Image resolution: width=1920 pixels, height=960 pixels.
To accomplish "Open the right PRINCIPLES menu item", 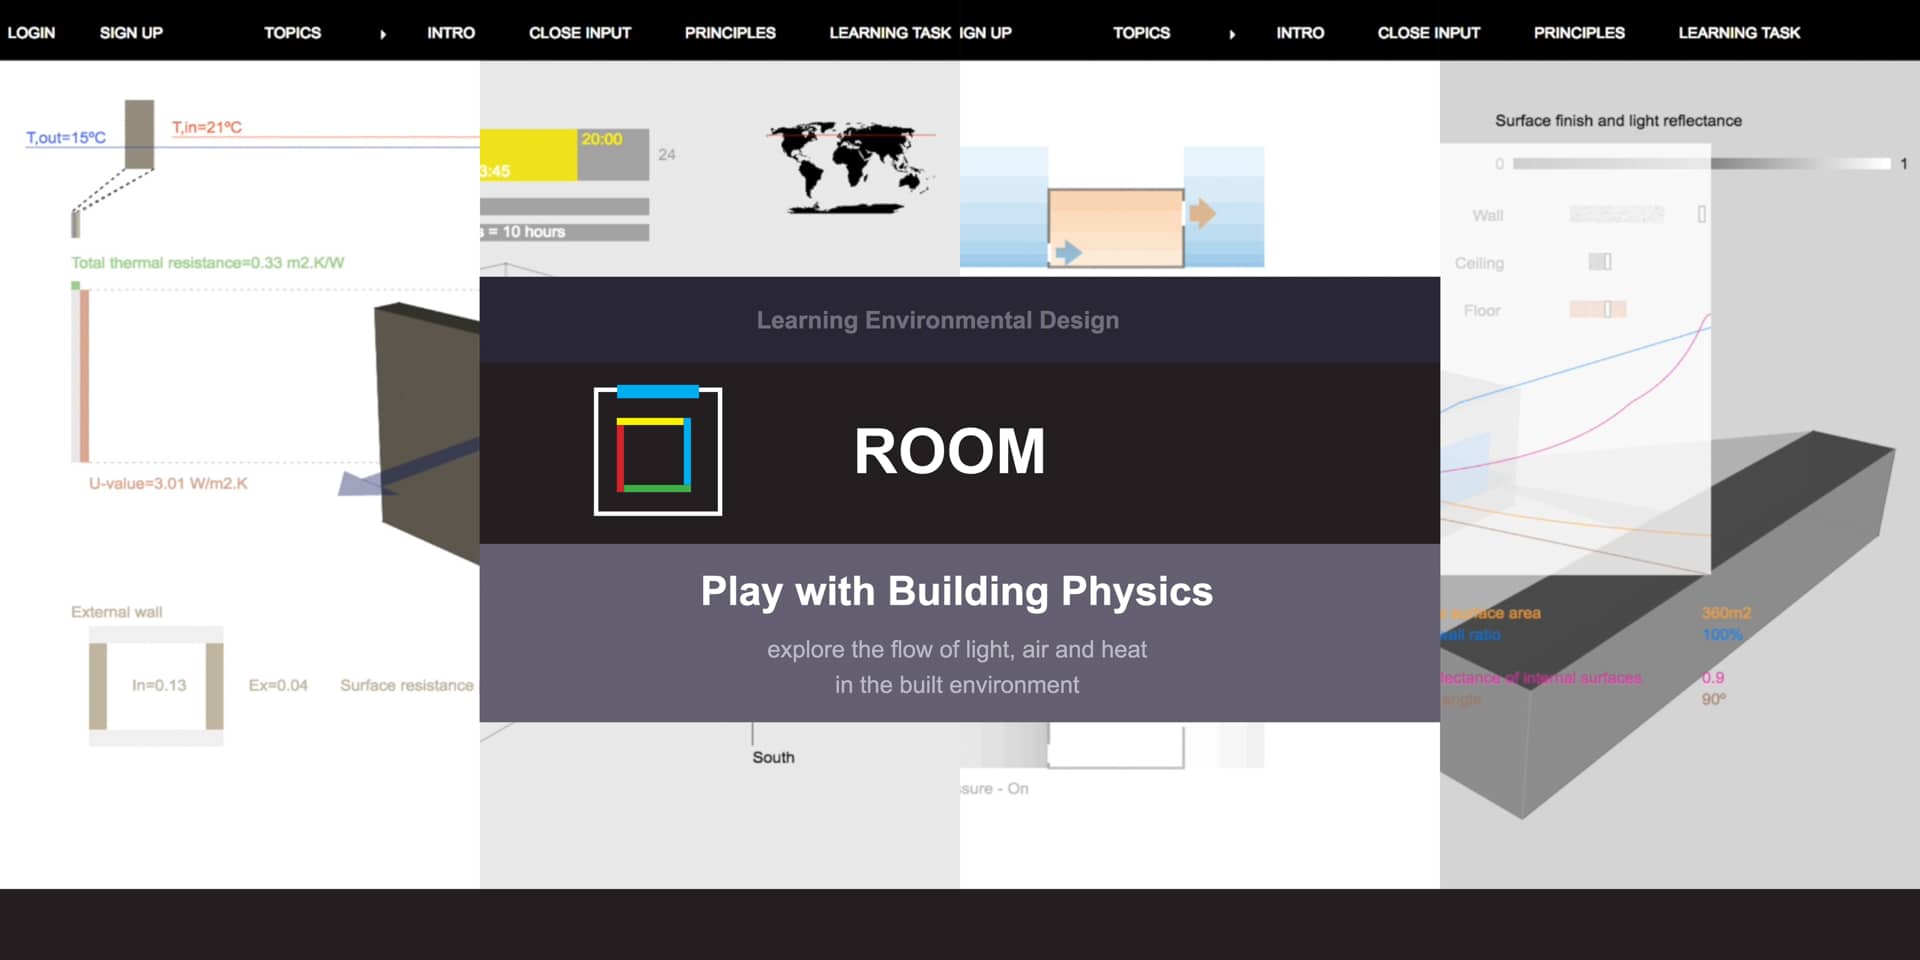I will [x=1579, y=33].
